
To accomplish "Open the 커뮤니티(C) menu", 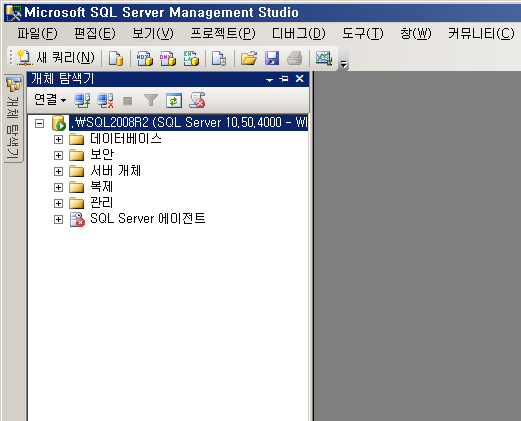I will pos(481,33).
